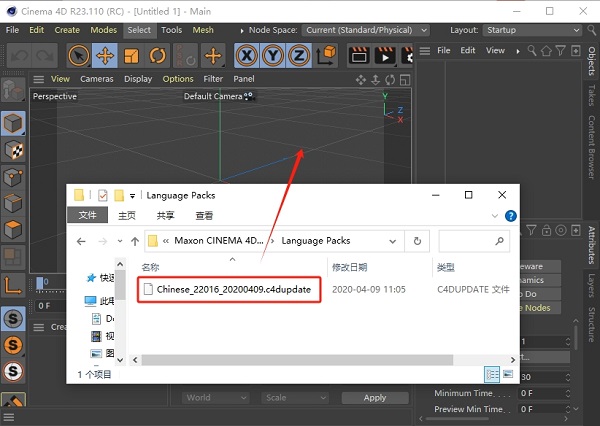Open the Scale mode dropdown
Image resolution: width=600 pixels, height=426 pixels.
pyautogui.click(x=295, y=398)
